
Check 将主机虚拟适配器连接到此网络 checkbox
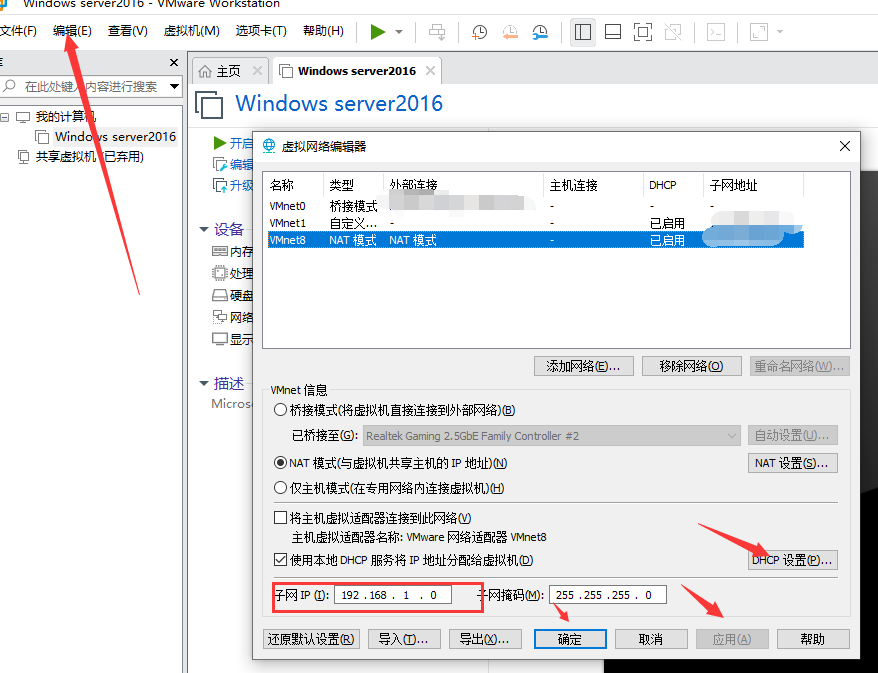tap(281, 518)
